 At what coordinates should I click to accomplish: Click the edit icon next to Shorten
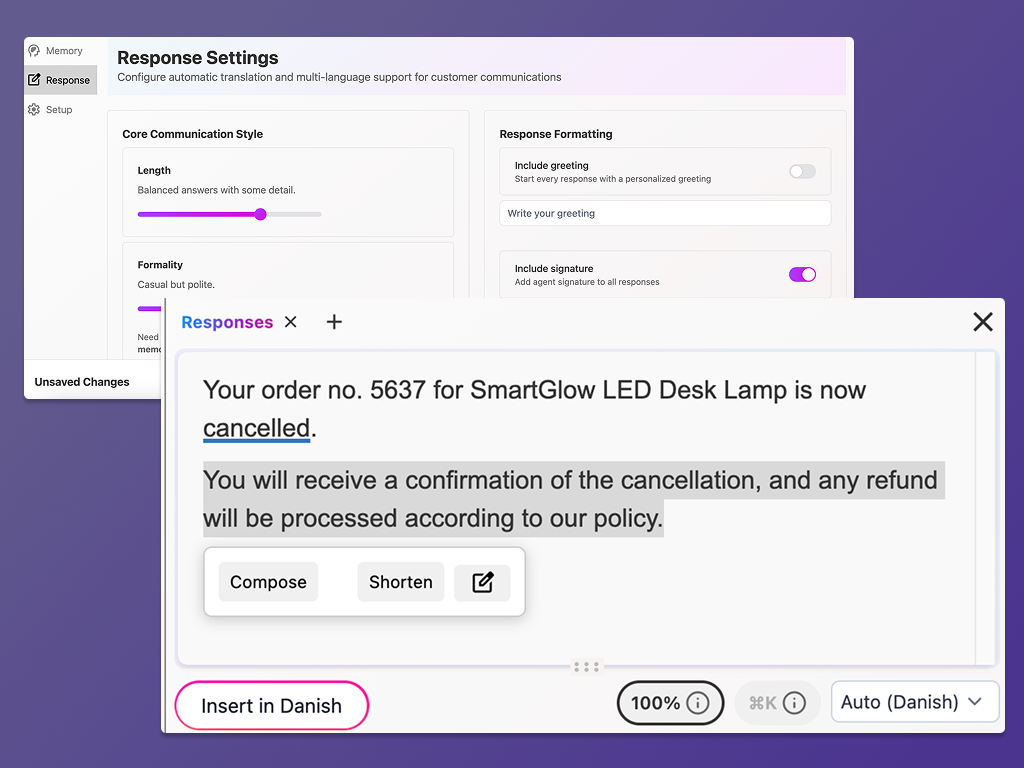[483, 582]
